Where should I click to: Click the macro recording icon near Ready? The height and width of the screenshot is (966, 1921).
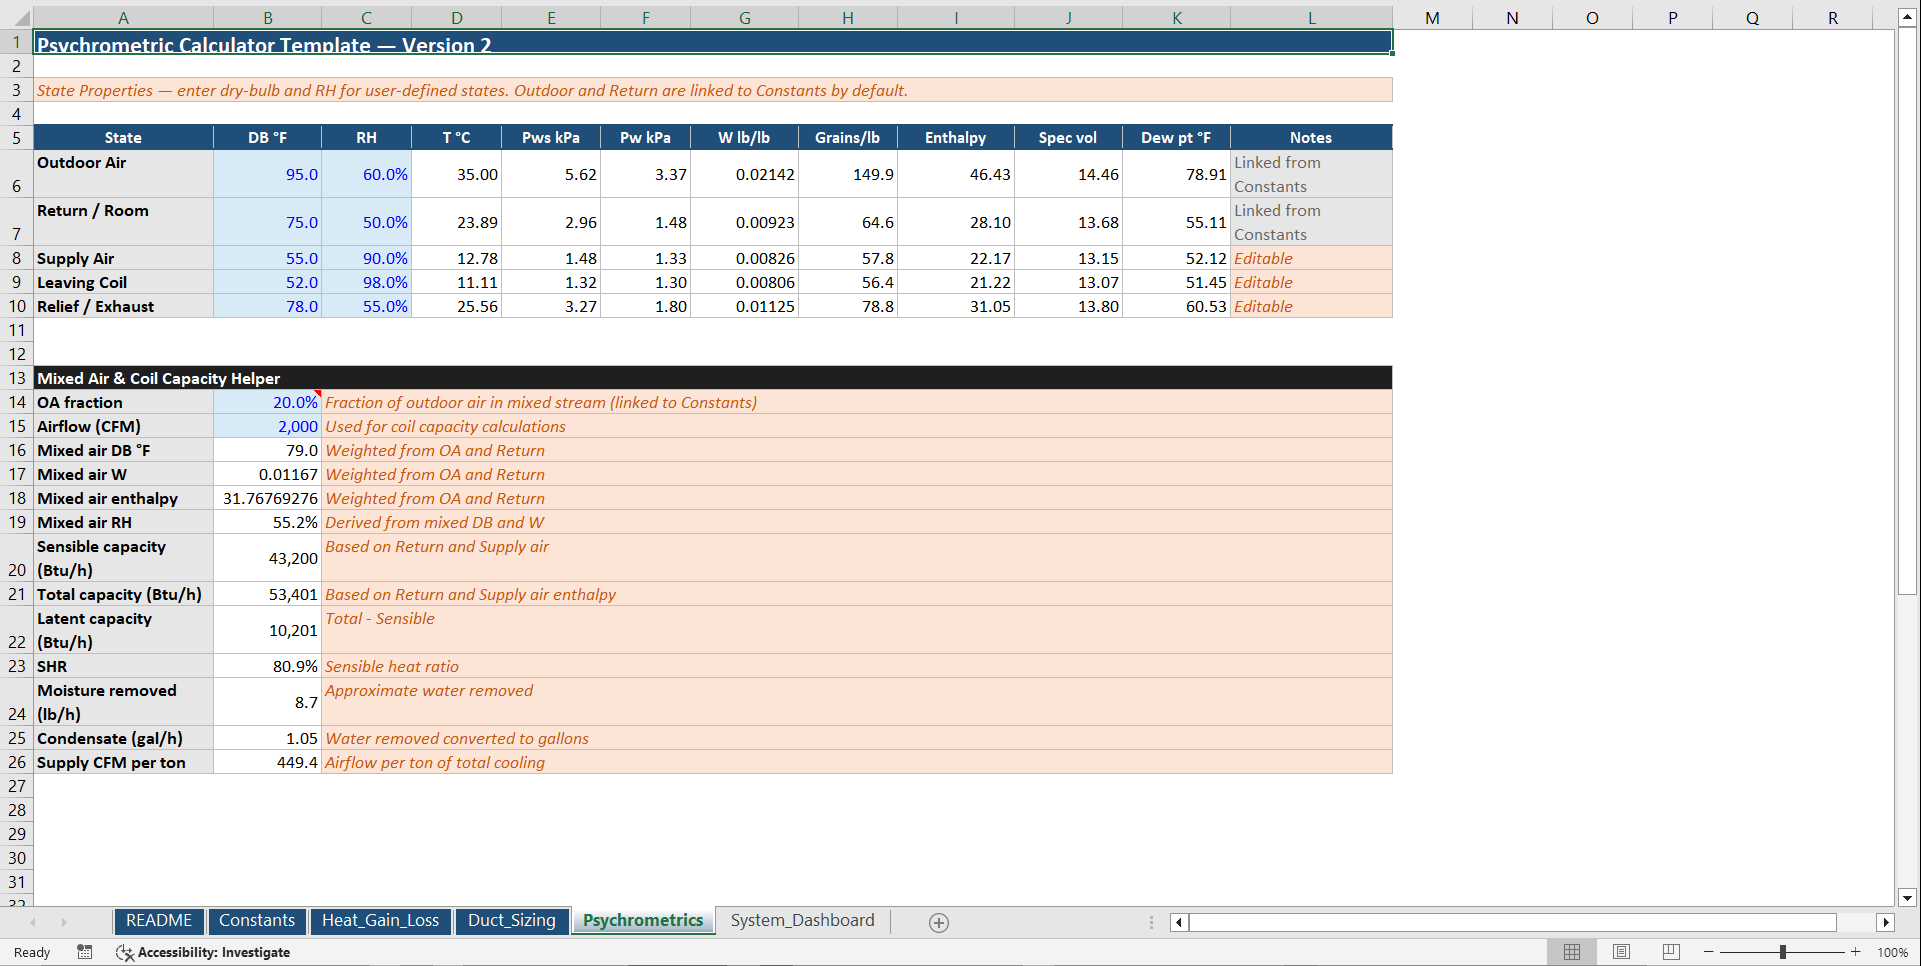[85, 952]
